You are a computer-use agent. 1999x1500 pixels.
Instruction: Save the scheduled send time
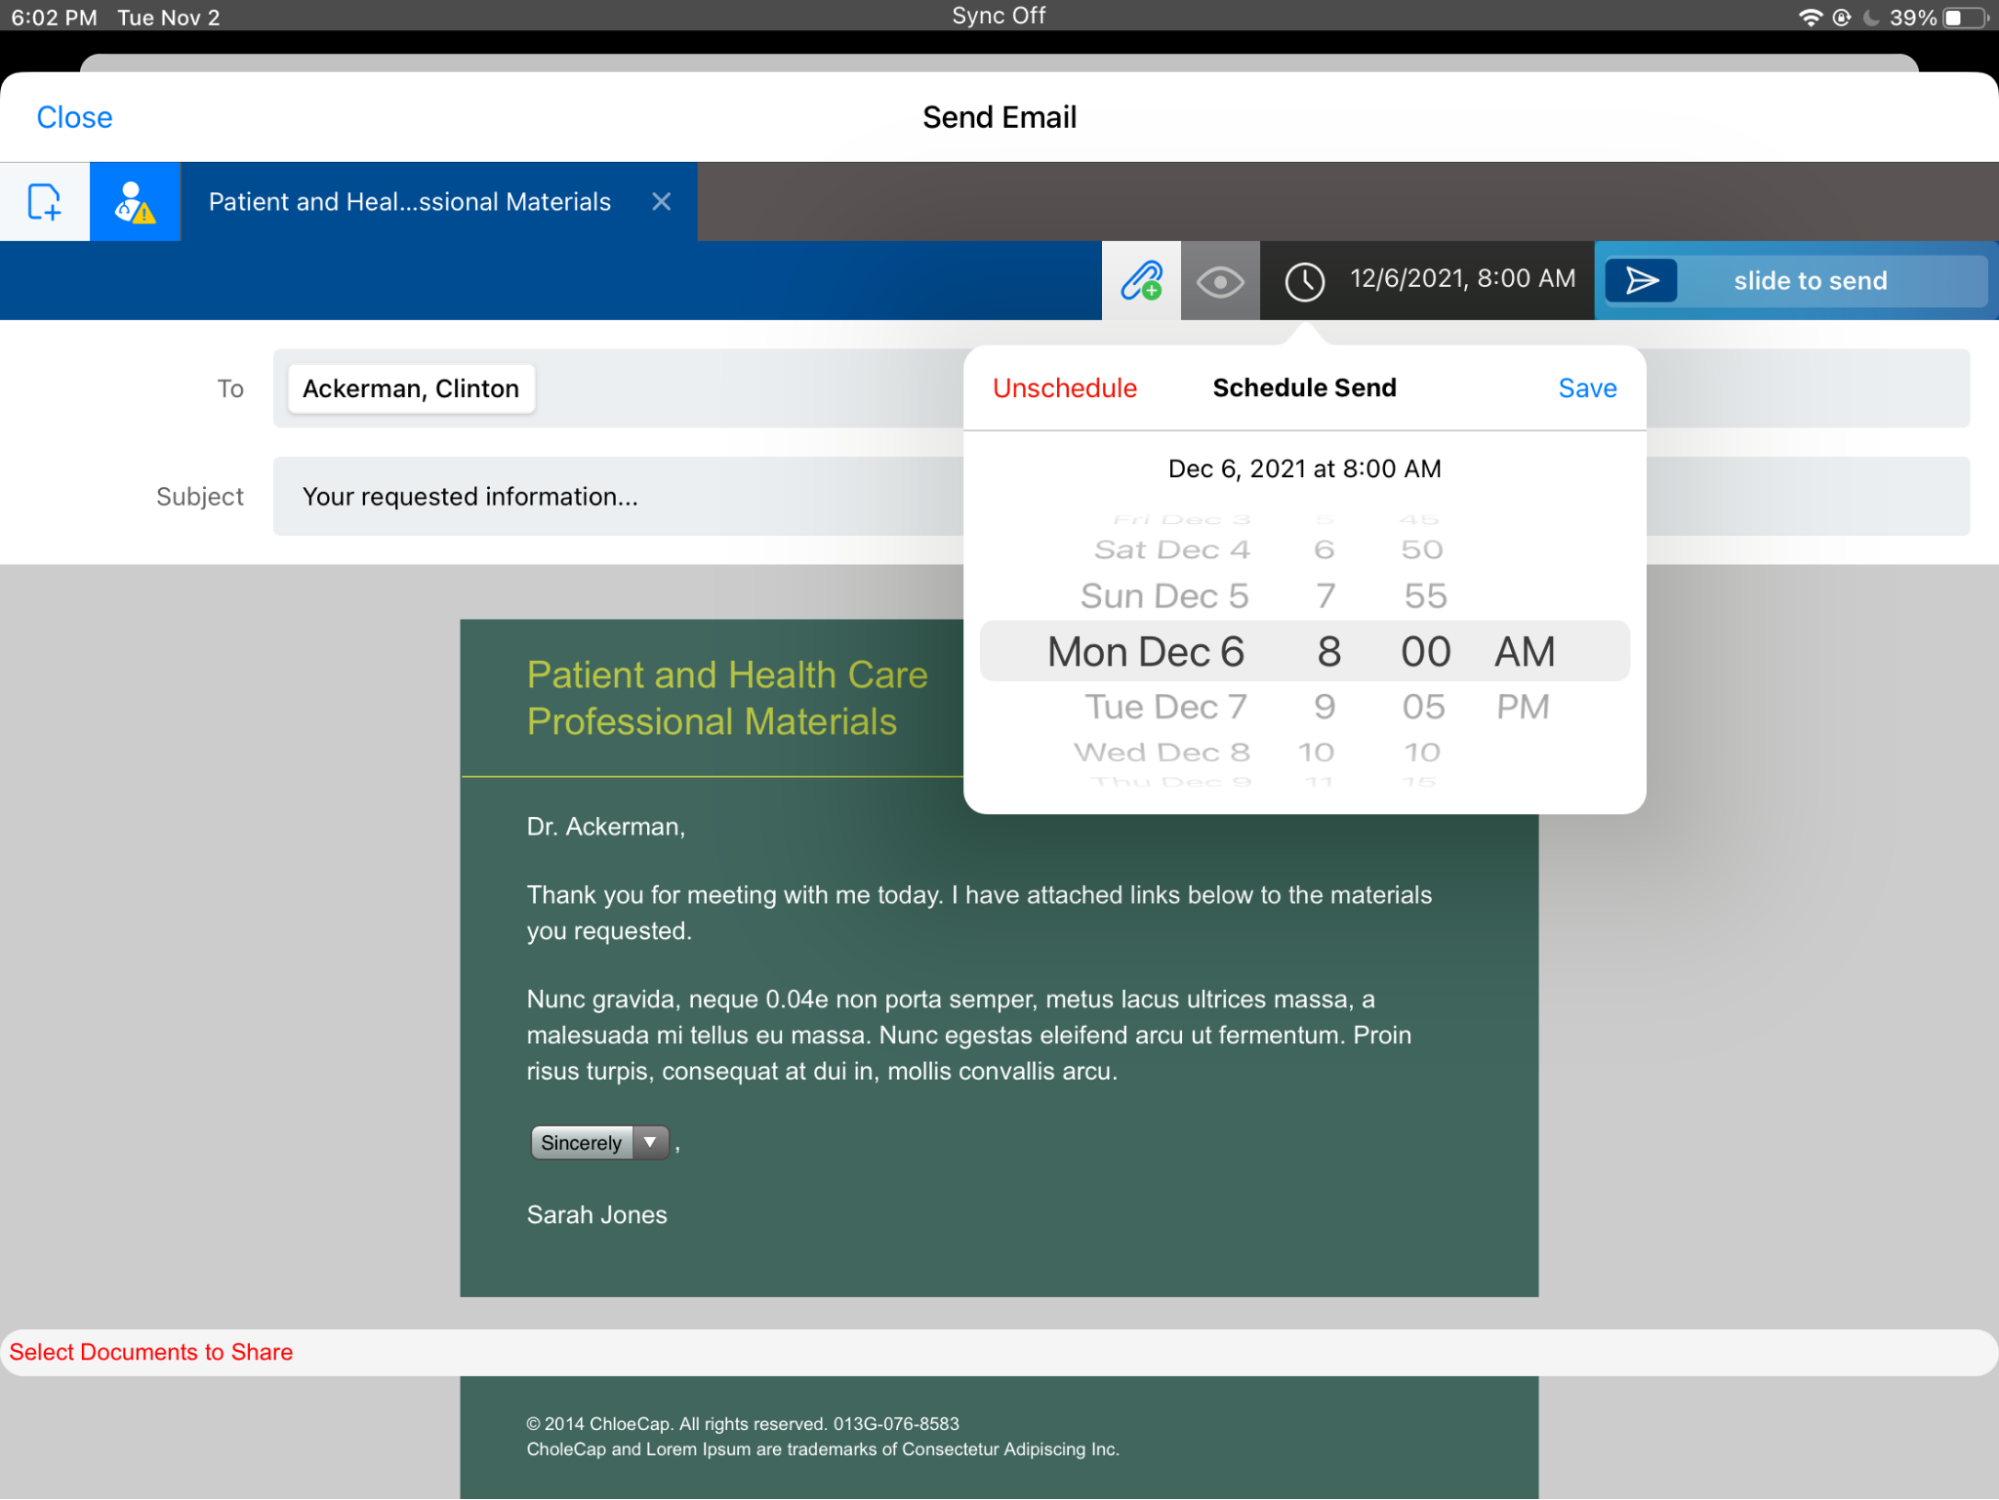1587,388
